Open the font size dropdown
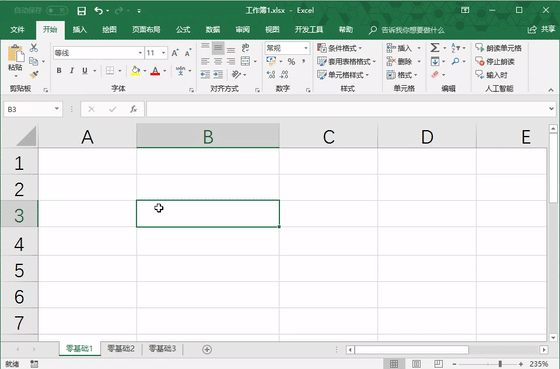 pyautogui.click(x=164, y=53)
